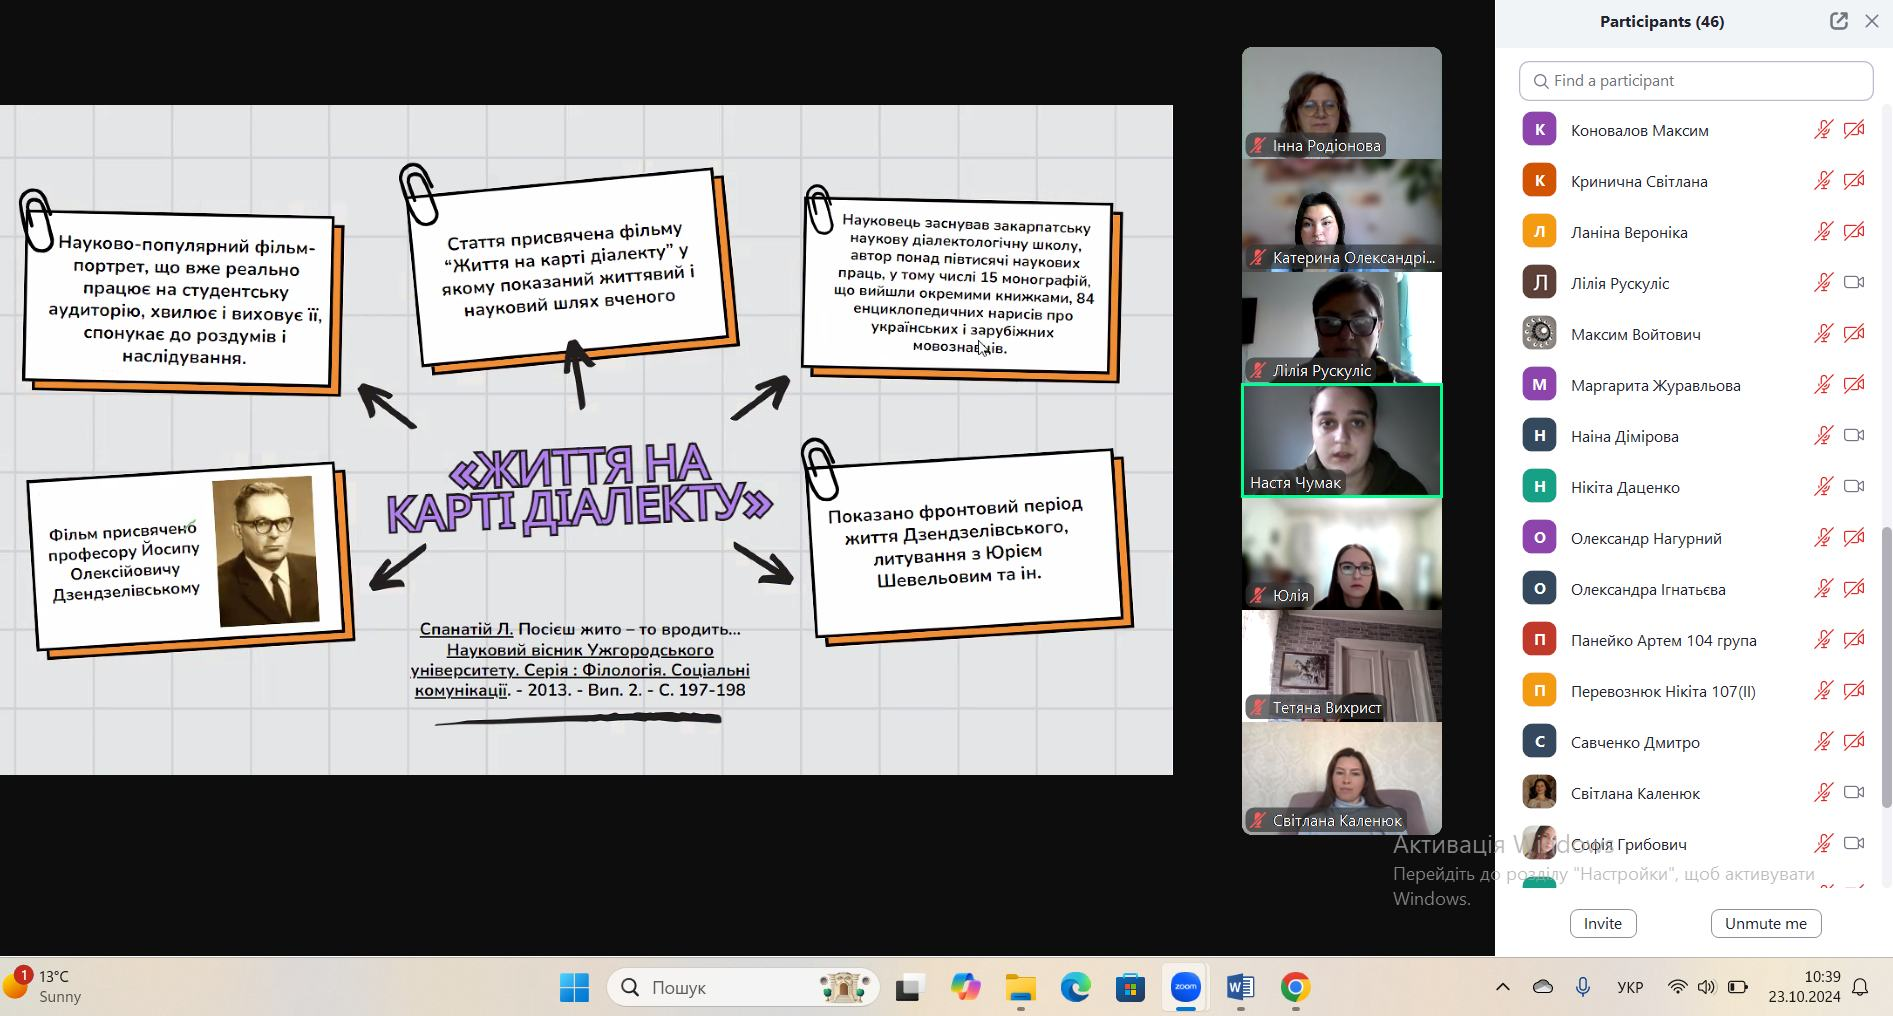Click muted microphone icon for Коновалов Максим
Viewport: 1893px width, 1016px height.
[x=1823, y=130]
